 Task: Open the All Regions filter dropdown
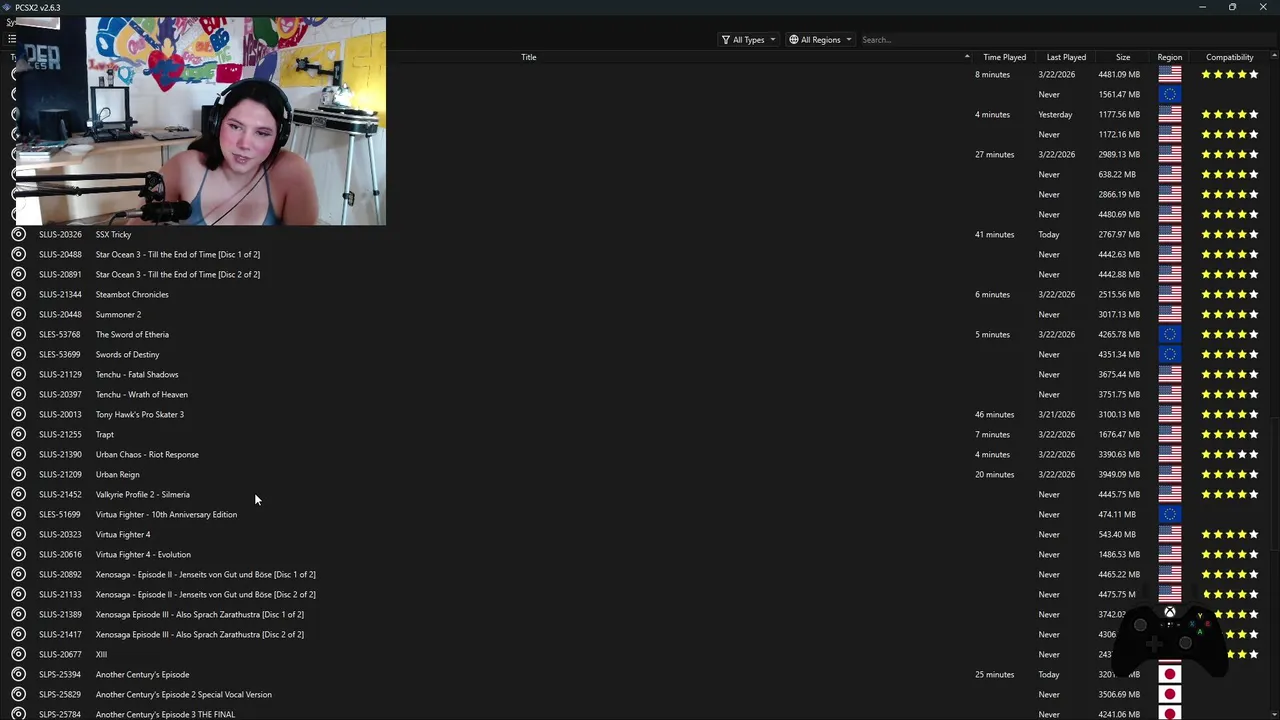pos(820,40)
